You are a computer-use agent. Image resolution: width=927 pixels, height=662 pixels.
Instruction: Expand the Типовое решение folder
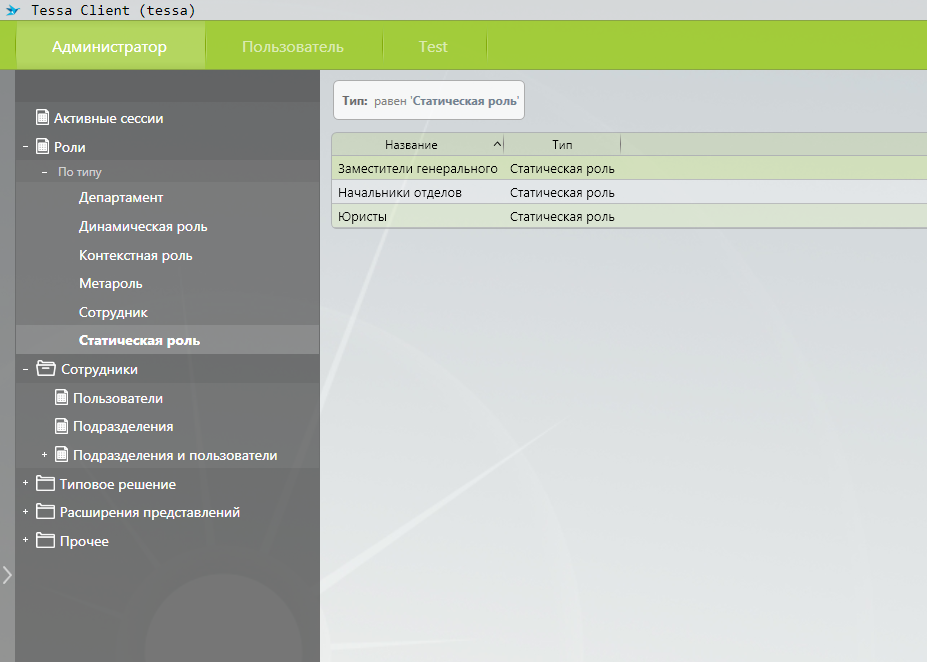coord(25,484)
